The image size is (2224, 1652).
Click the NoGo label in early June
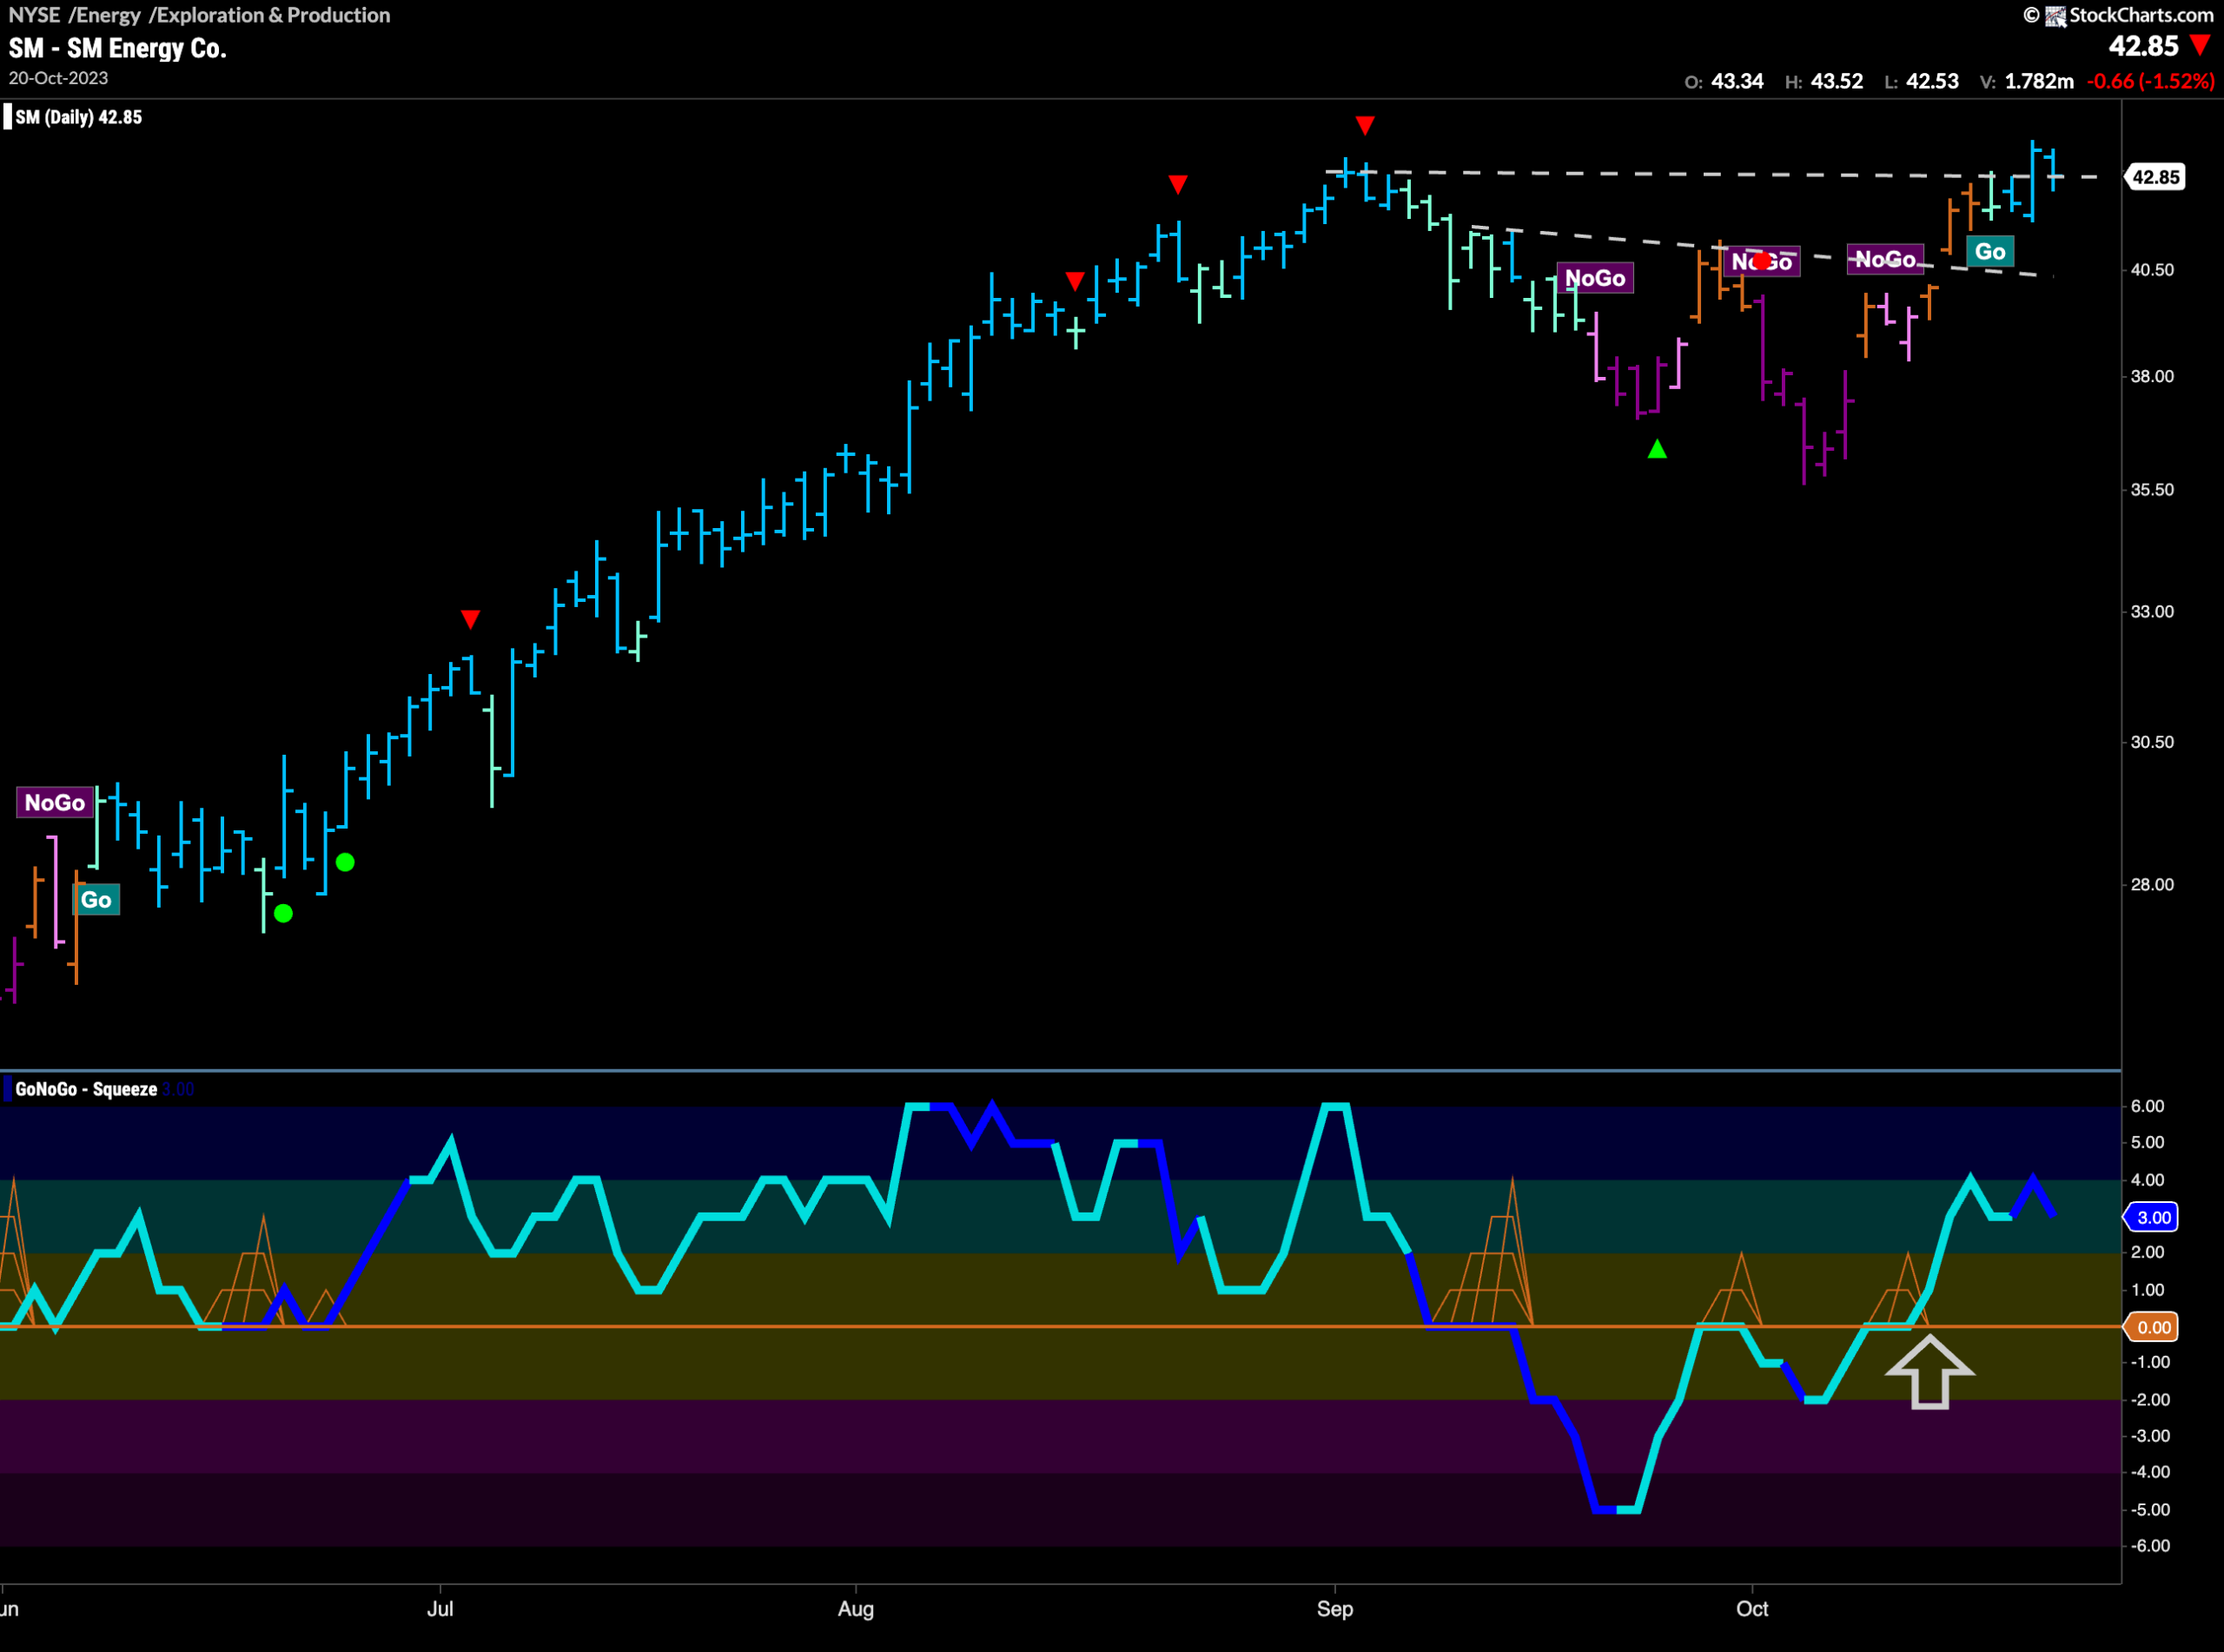[55, 802]
